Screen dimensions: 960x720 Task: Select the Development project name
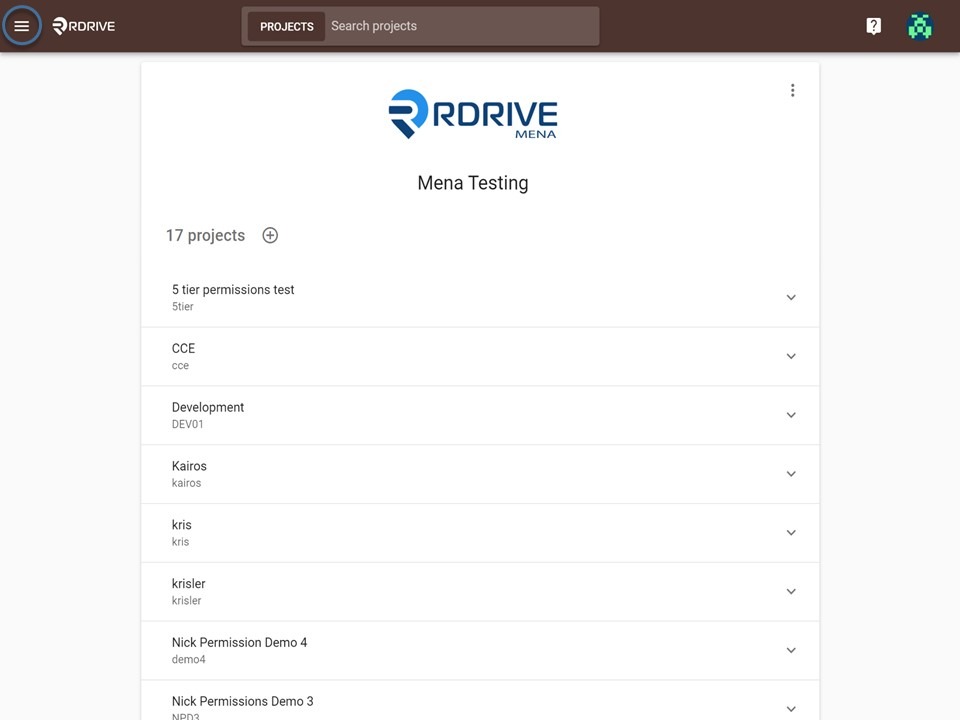click(208, 407)
